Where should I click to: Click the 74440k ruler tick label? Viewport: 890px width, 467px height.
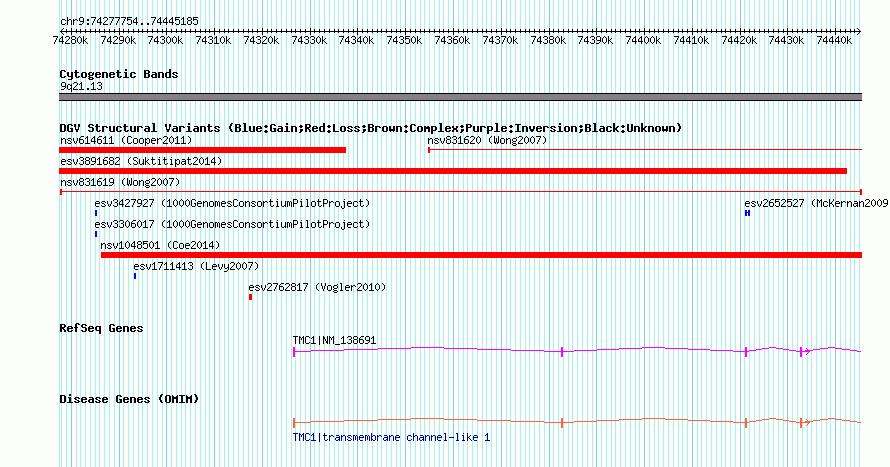(x=834, y=40)
